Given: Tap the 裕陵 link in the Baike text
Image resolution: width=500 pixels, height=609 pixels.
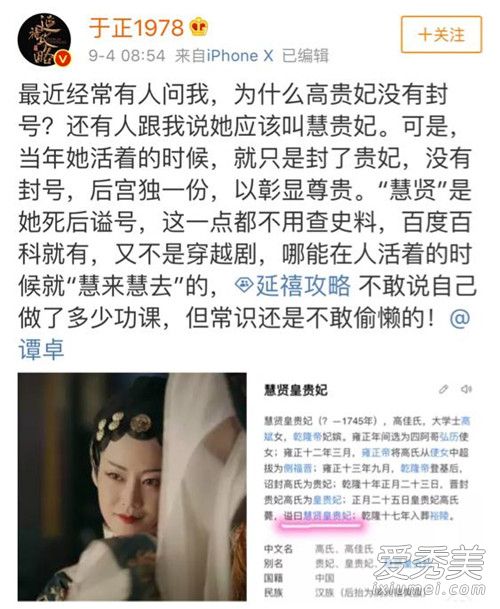Looking at the screenshot, I should point(439,516).
